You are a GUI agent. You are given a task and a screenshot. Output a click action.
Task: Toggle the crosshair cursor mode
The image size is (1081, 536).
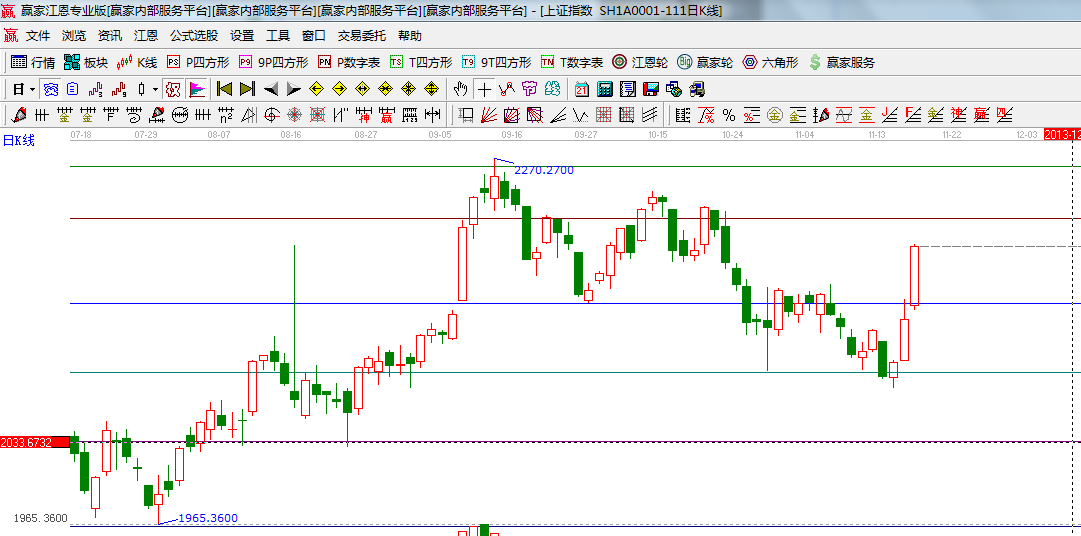coord(484,89)
